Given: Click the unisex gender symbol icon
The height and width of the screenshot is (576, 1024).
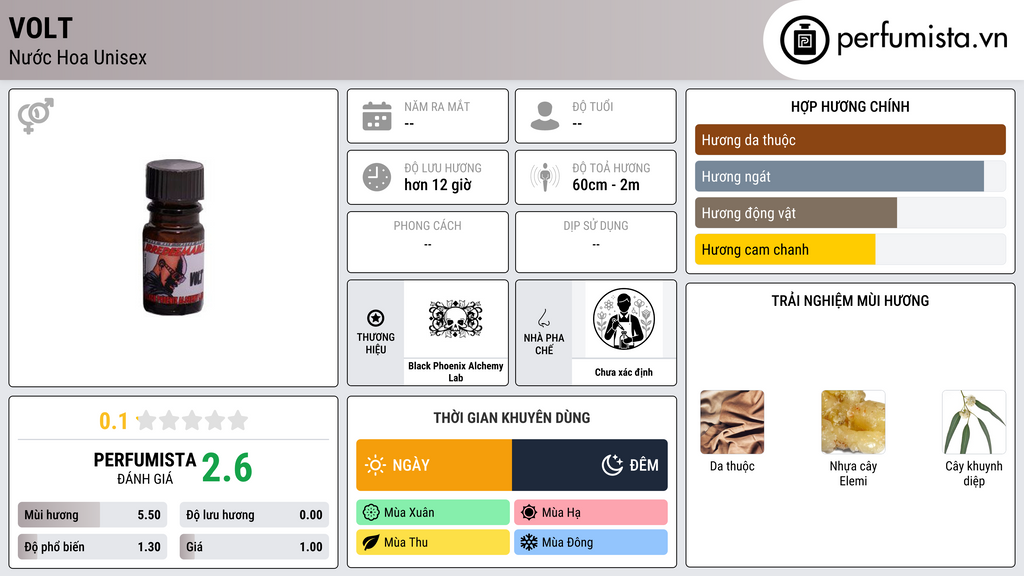Looking at the screenshot, I should [36, 116].
